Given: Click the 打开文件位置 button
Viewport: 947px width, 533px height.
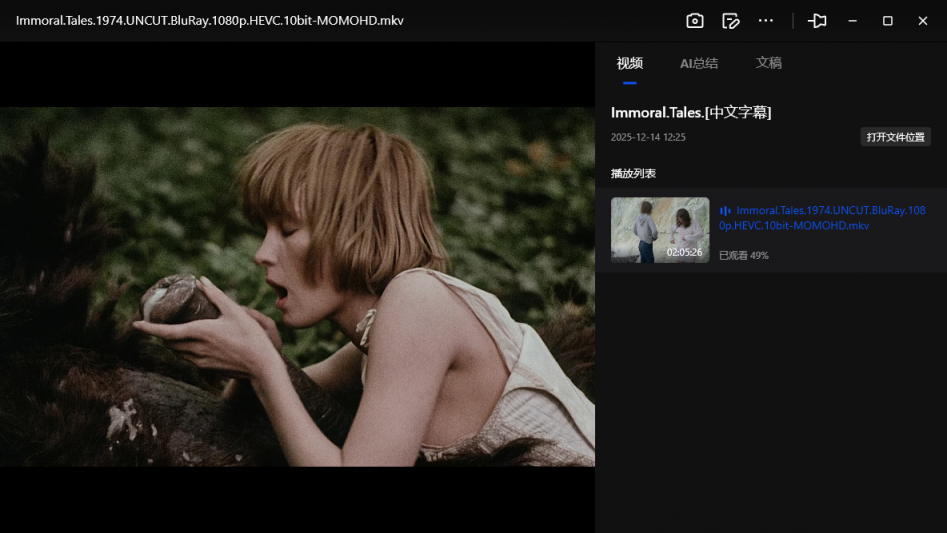Looking at the screenshot, I should pyautogui.click(x=895, y=137).
